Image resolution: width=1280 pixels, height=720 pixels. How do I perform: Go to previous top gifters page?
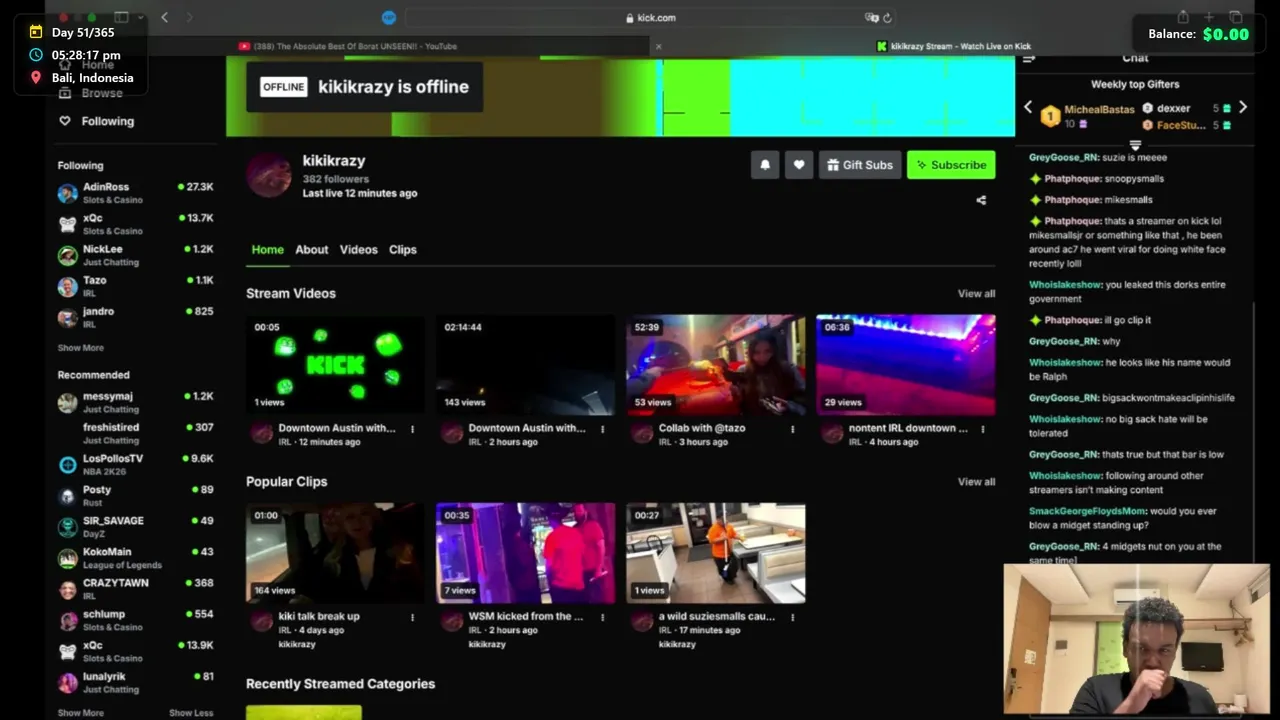tap(1028, 107)
